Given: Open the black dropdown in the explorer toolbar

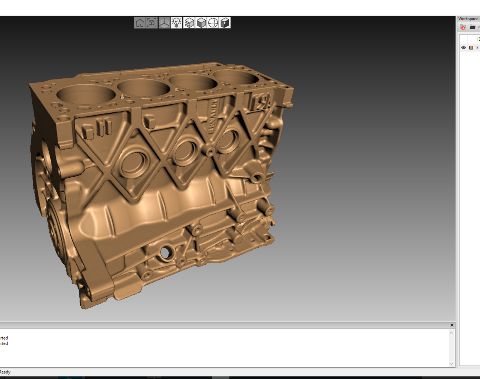Looking at the screenshot, I should 473,28.
